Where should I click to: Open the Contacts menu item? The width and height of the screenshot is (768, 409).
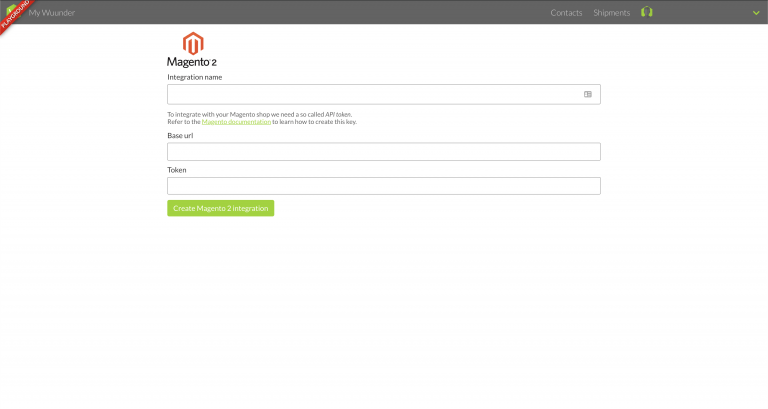click(x=566, y=13)
